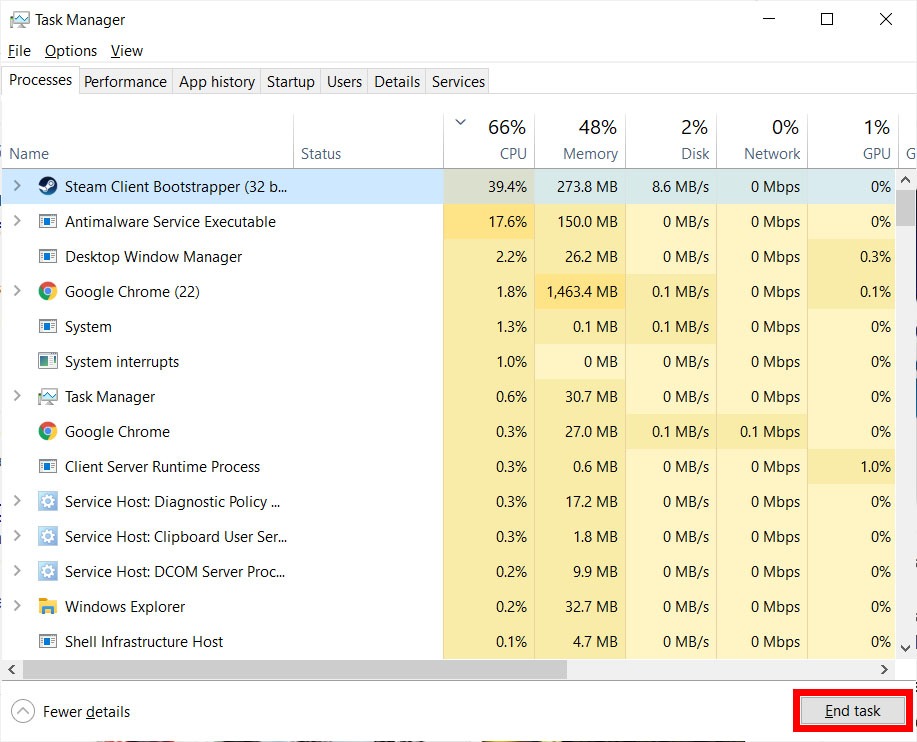Click the Task Manager icon in the process list
The image size is (917, 742).
48,396
